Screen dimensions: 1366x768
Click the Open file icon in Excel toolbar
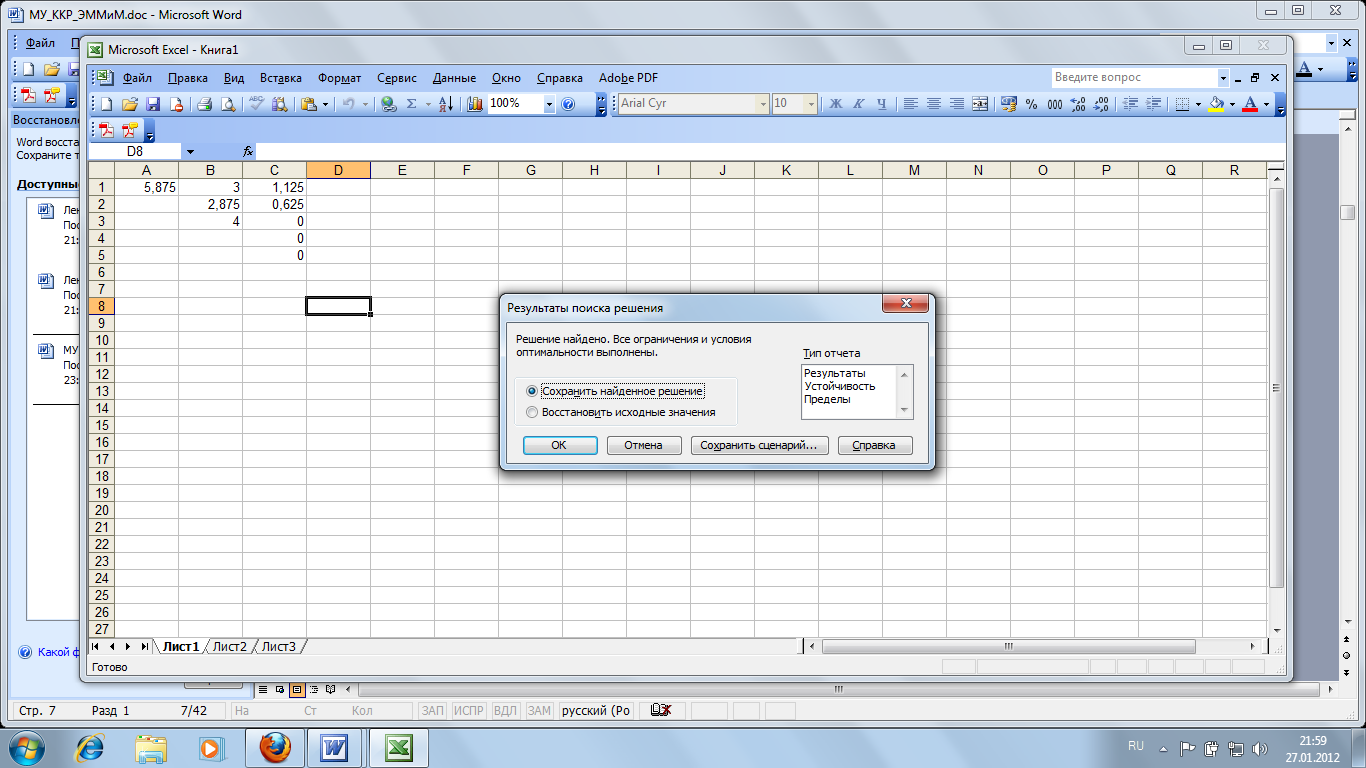pyautogui.click(x=130, y=104)
